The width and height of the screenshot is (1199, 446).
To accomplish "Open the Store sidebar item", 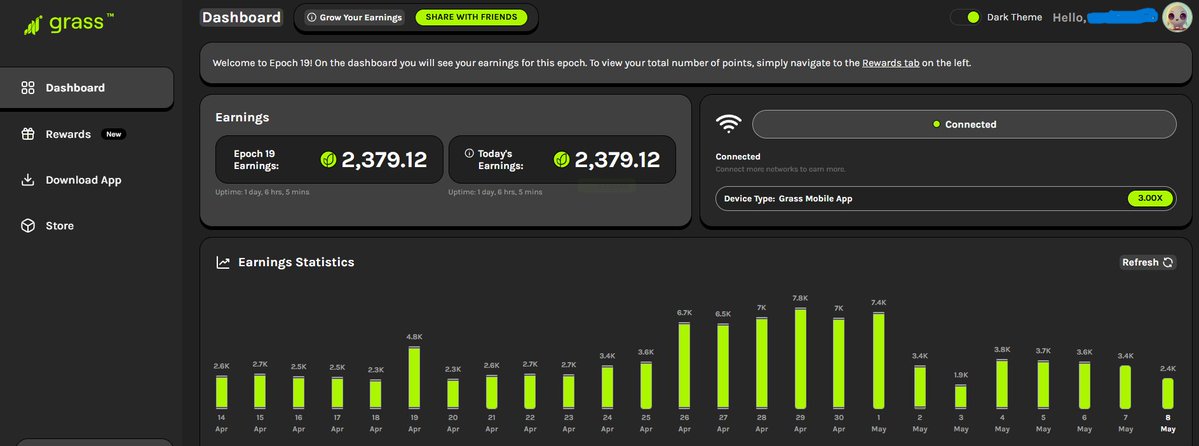I will click(47, 226).
